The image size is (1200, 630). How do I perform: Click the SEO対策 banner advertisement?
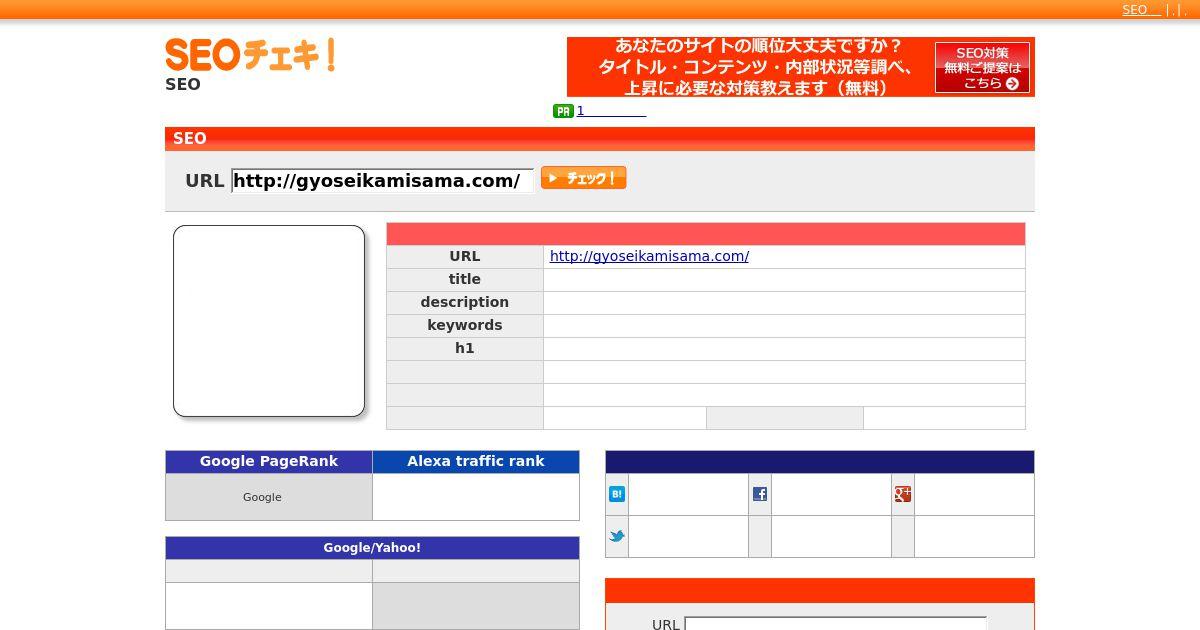point(800,67)
